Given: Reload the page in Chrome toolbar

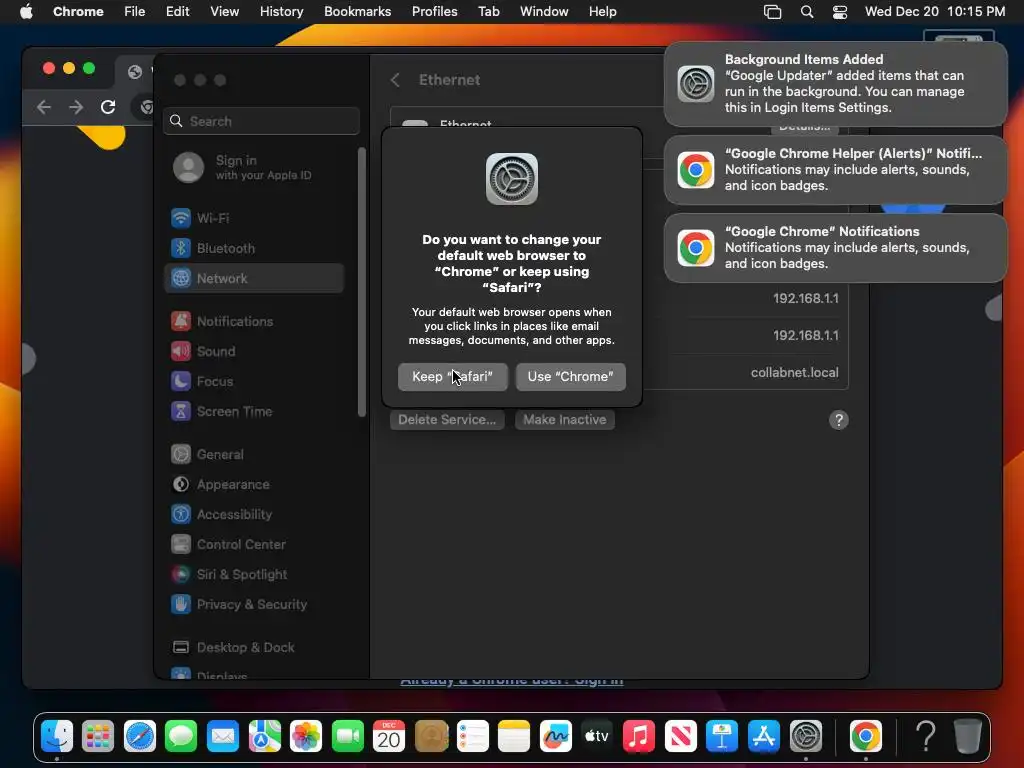Looking at the screenshot, I should (x=108, y=107).
